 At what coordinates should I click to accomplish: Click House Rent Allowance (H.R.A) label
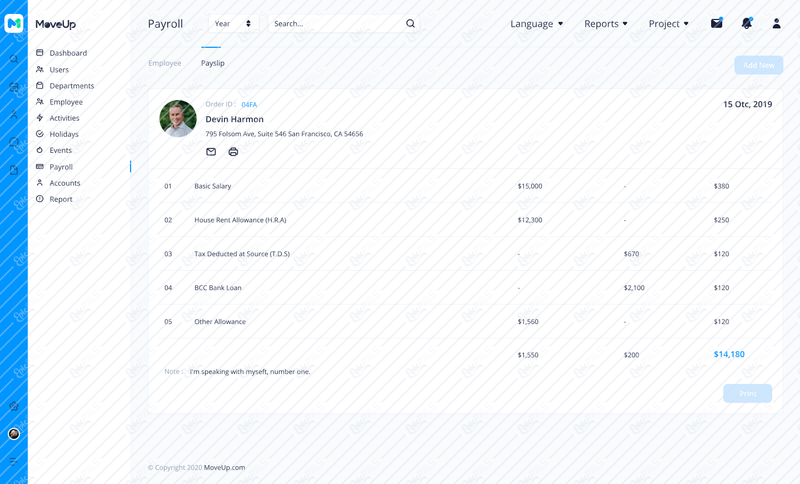coord(240,220)
